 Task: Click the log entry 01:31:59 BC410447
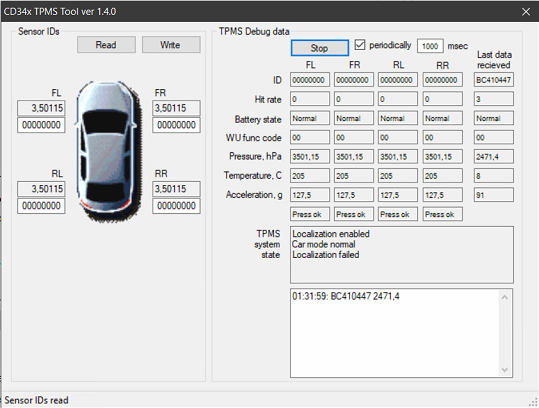click(x=346, y=296)
